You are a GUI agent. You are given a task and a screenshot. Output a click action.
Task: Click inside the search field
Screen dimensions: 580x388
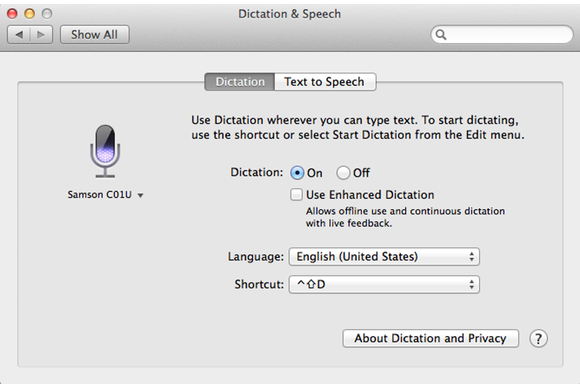click(x=502, y=35)
